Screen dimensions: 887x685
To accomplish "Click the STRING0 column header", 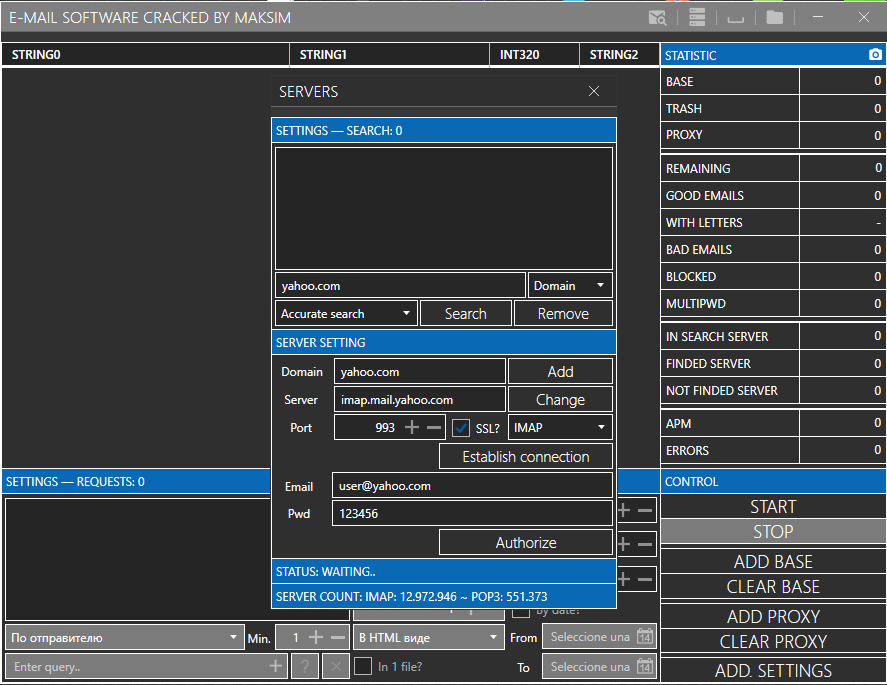I will [x=145, y=55].
